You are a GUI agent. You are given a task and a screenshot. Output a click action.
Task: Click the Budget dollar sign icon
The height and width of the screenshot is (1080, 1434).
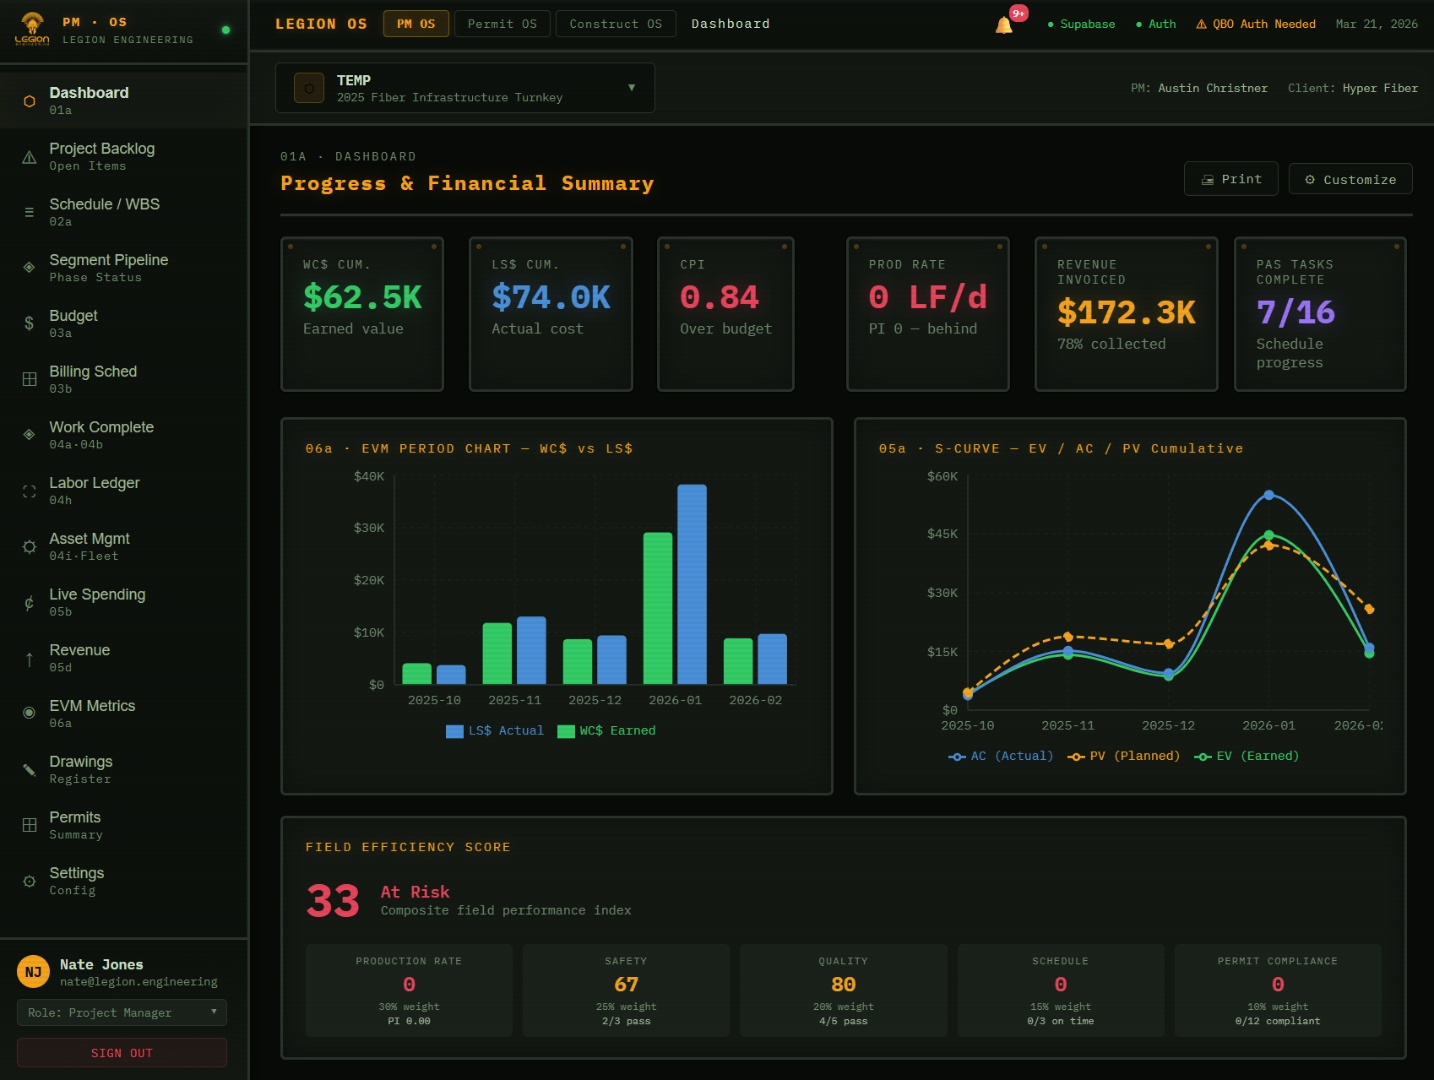[29, 323]
